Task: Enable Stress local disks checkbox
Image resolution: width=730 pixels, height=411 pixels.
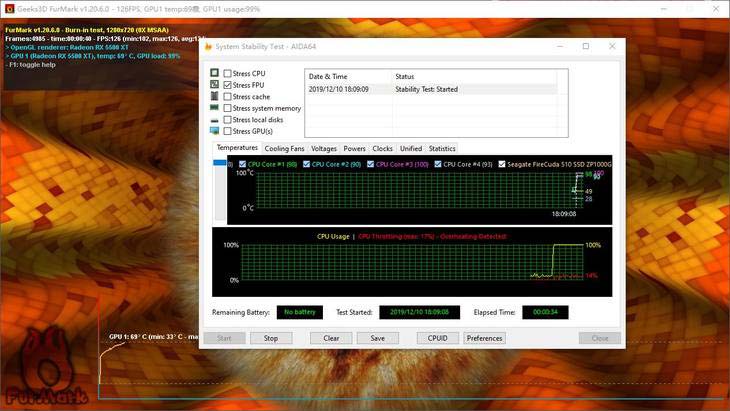Action: click(228, 120)
